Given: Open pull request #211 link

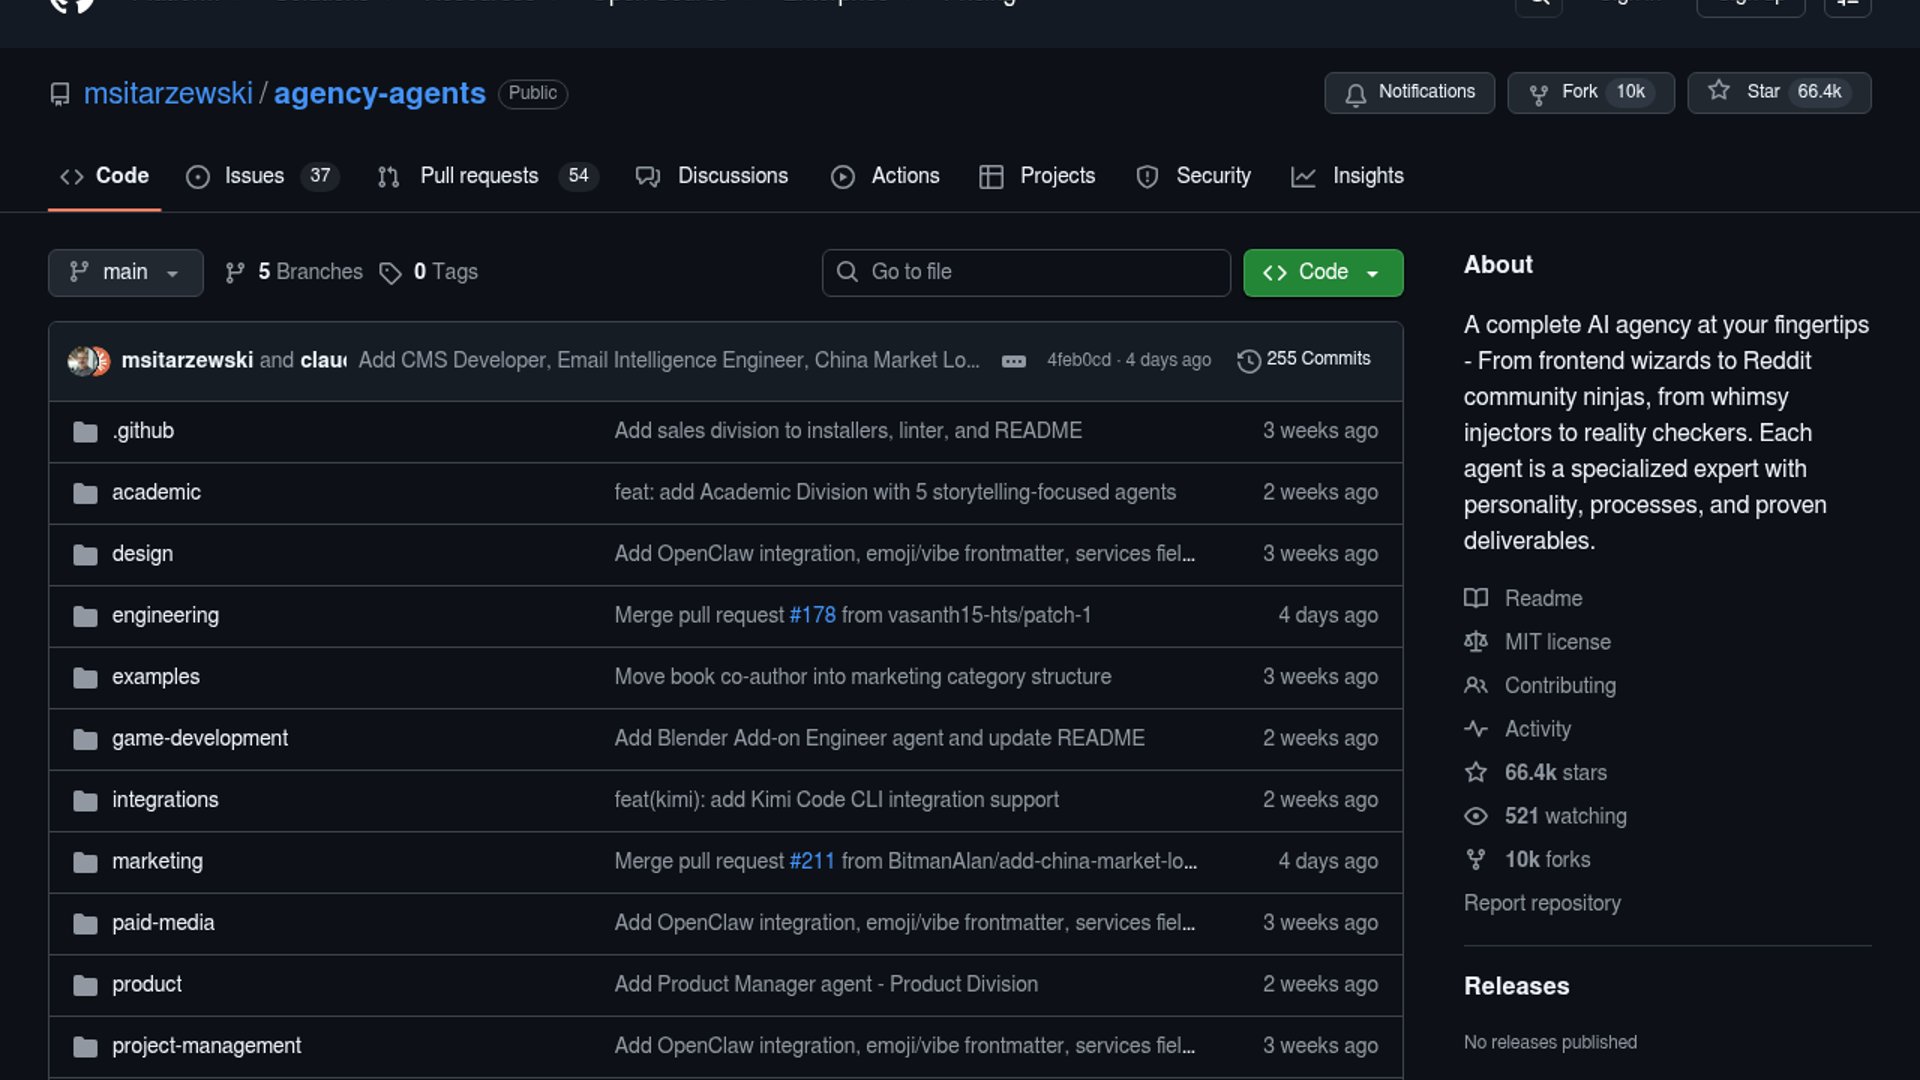Looking at the screenshot, I should point(811,861).
